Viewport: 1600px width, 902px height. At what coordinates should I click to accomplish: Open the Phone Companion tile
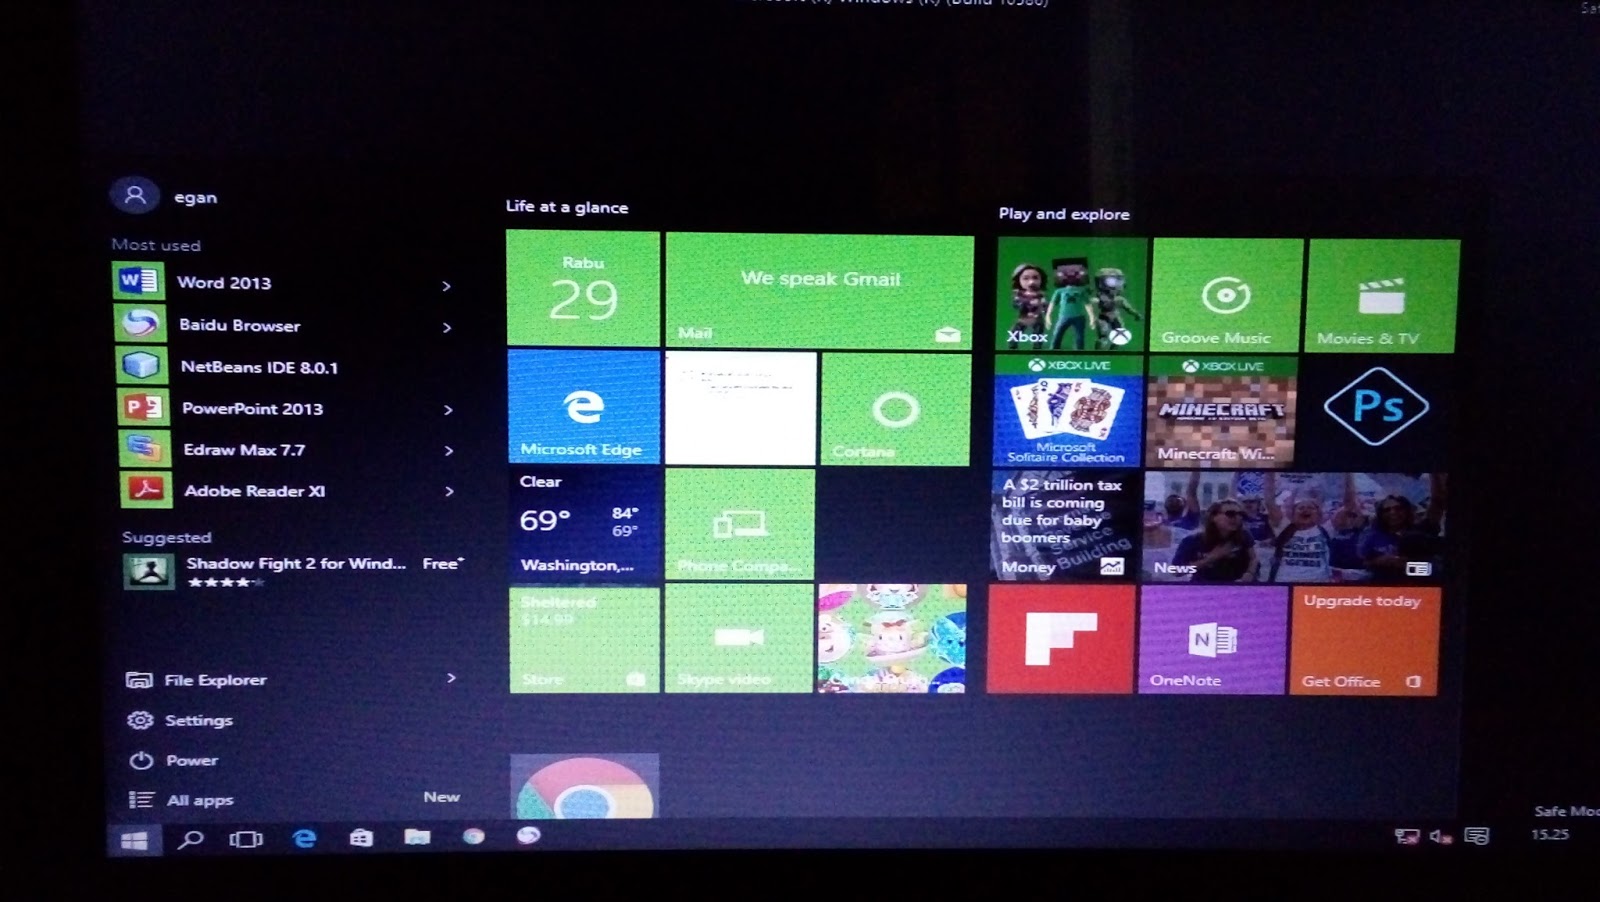coord(740,525)
